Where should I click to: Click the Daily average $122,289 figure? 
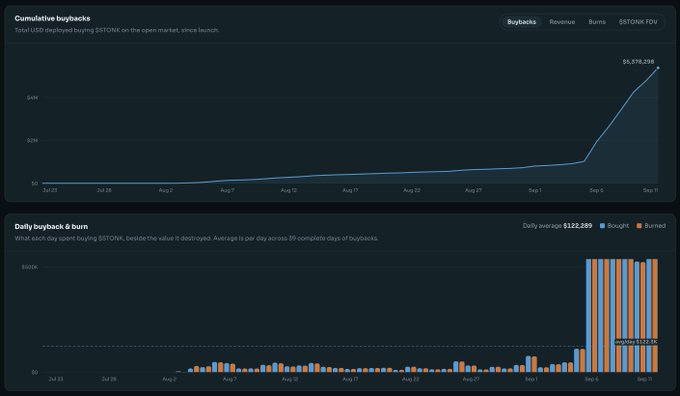pyautogui.click(x=557, y=226)
